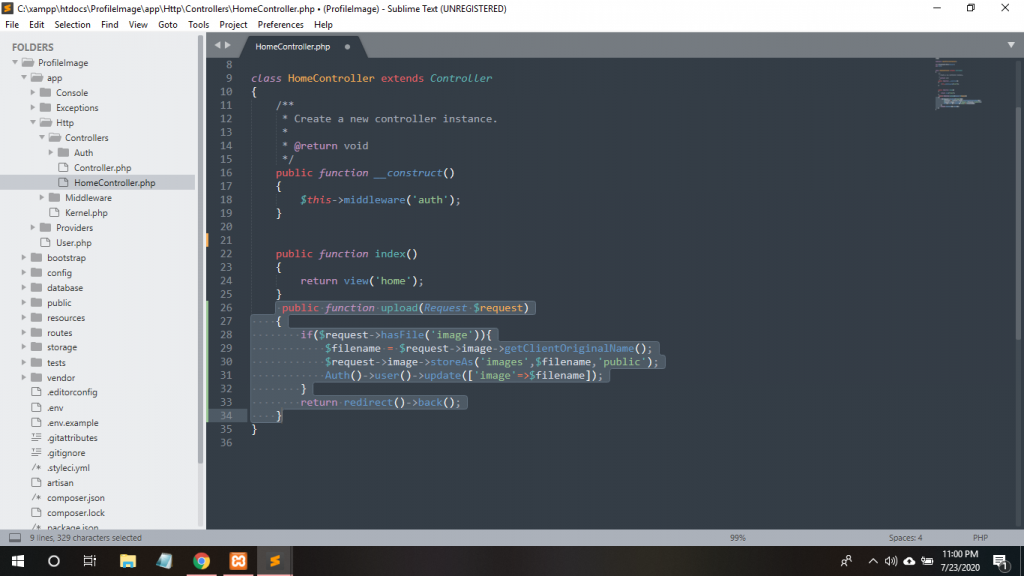Open the Preferences menu
Screen dimensions: 1024x576
tap(280, 24)
